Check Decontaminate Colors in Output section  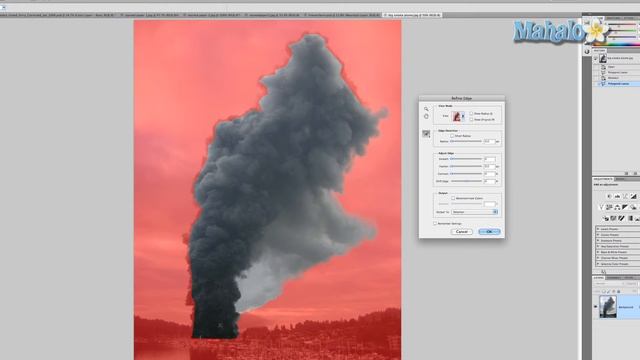(453, 198)
